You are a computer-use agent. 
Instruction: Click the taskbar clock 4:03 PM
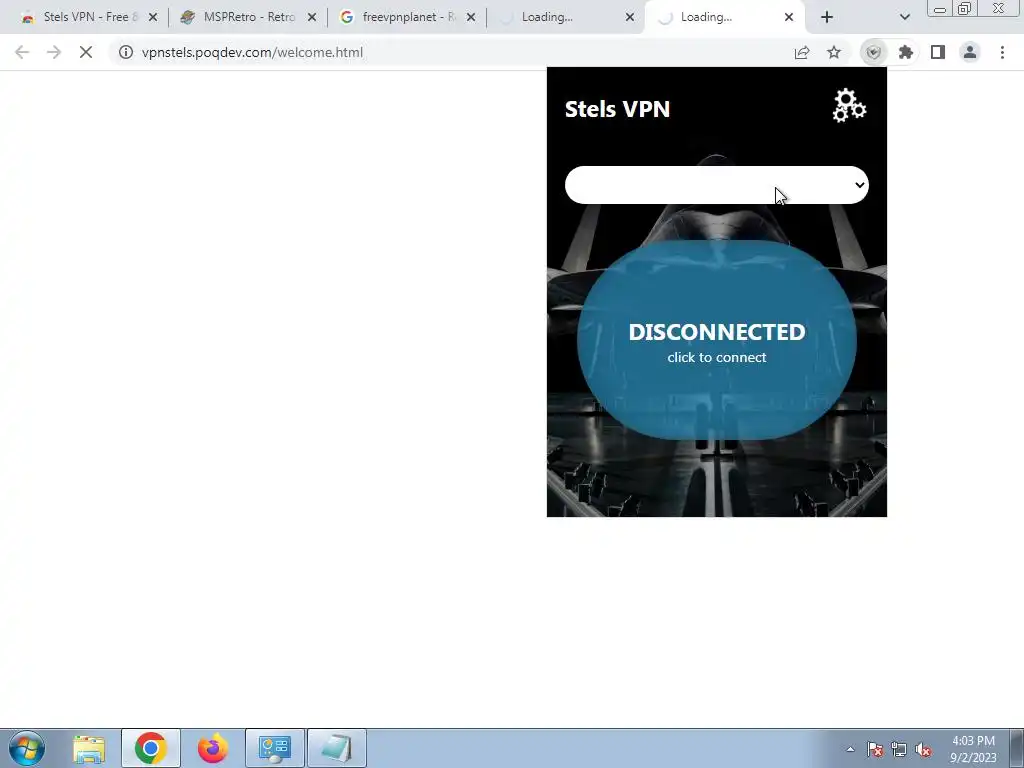tap(973, 749)
